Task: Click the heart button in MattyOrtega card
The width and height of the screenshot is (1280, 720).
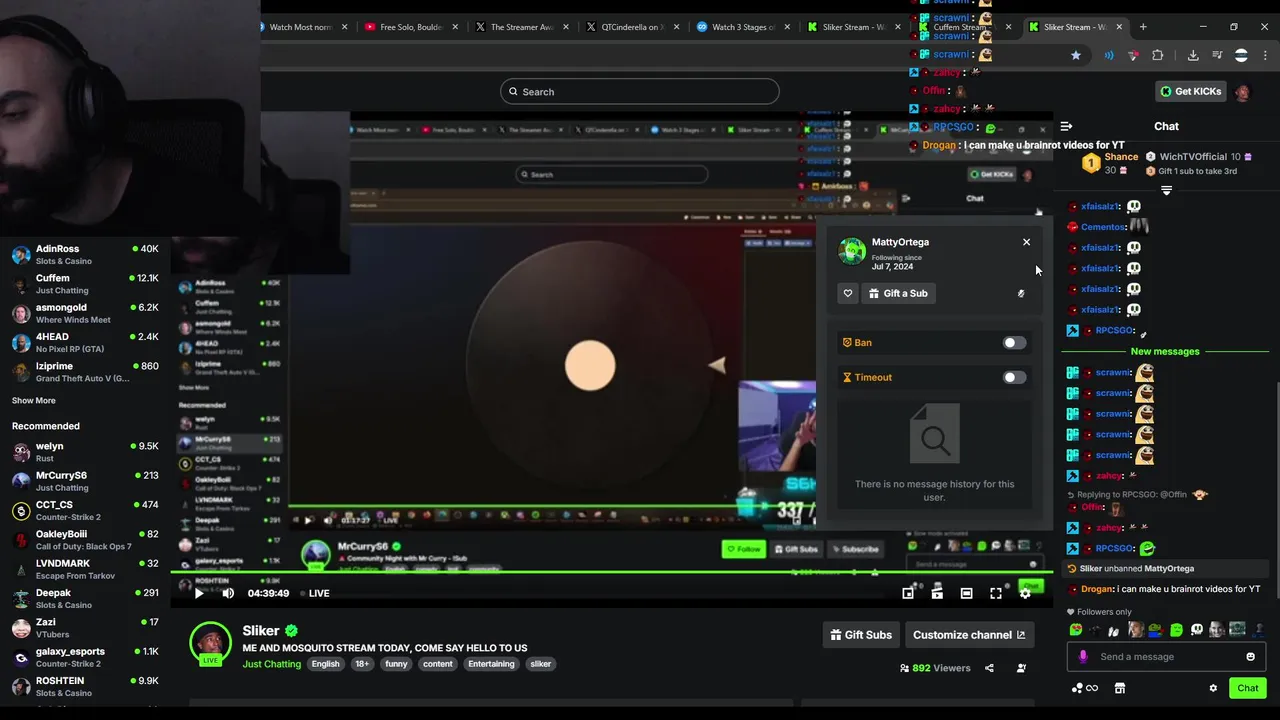Action: coord(848,293)
